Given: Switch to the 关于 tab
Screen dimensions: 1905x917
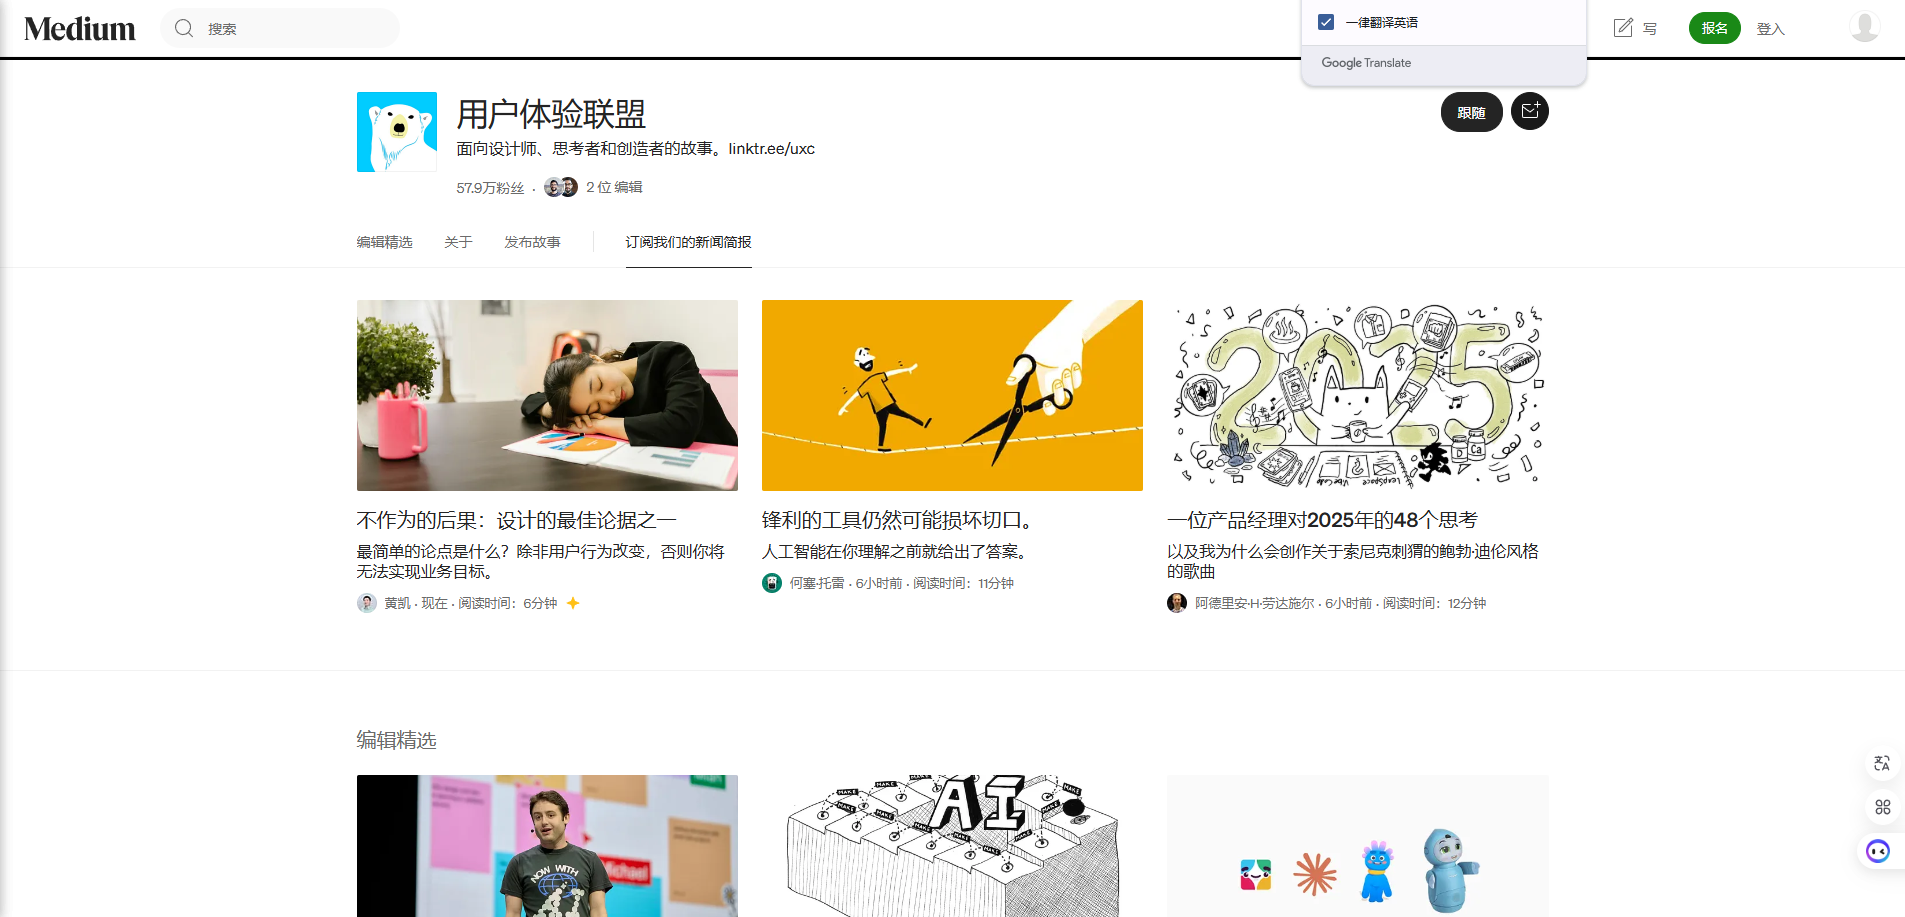Looking at the screenshot, I should pyautogui.click(x=458, y=241).
